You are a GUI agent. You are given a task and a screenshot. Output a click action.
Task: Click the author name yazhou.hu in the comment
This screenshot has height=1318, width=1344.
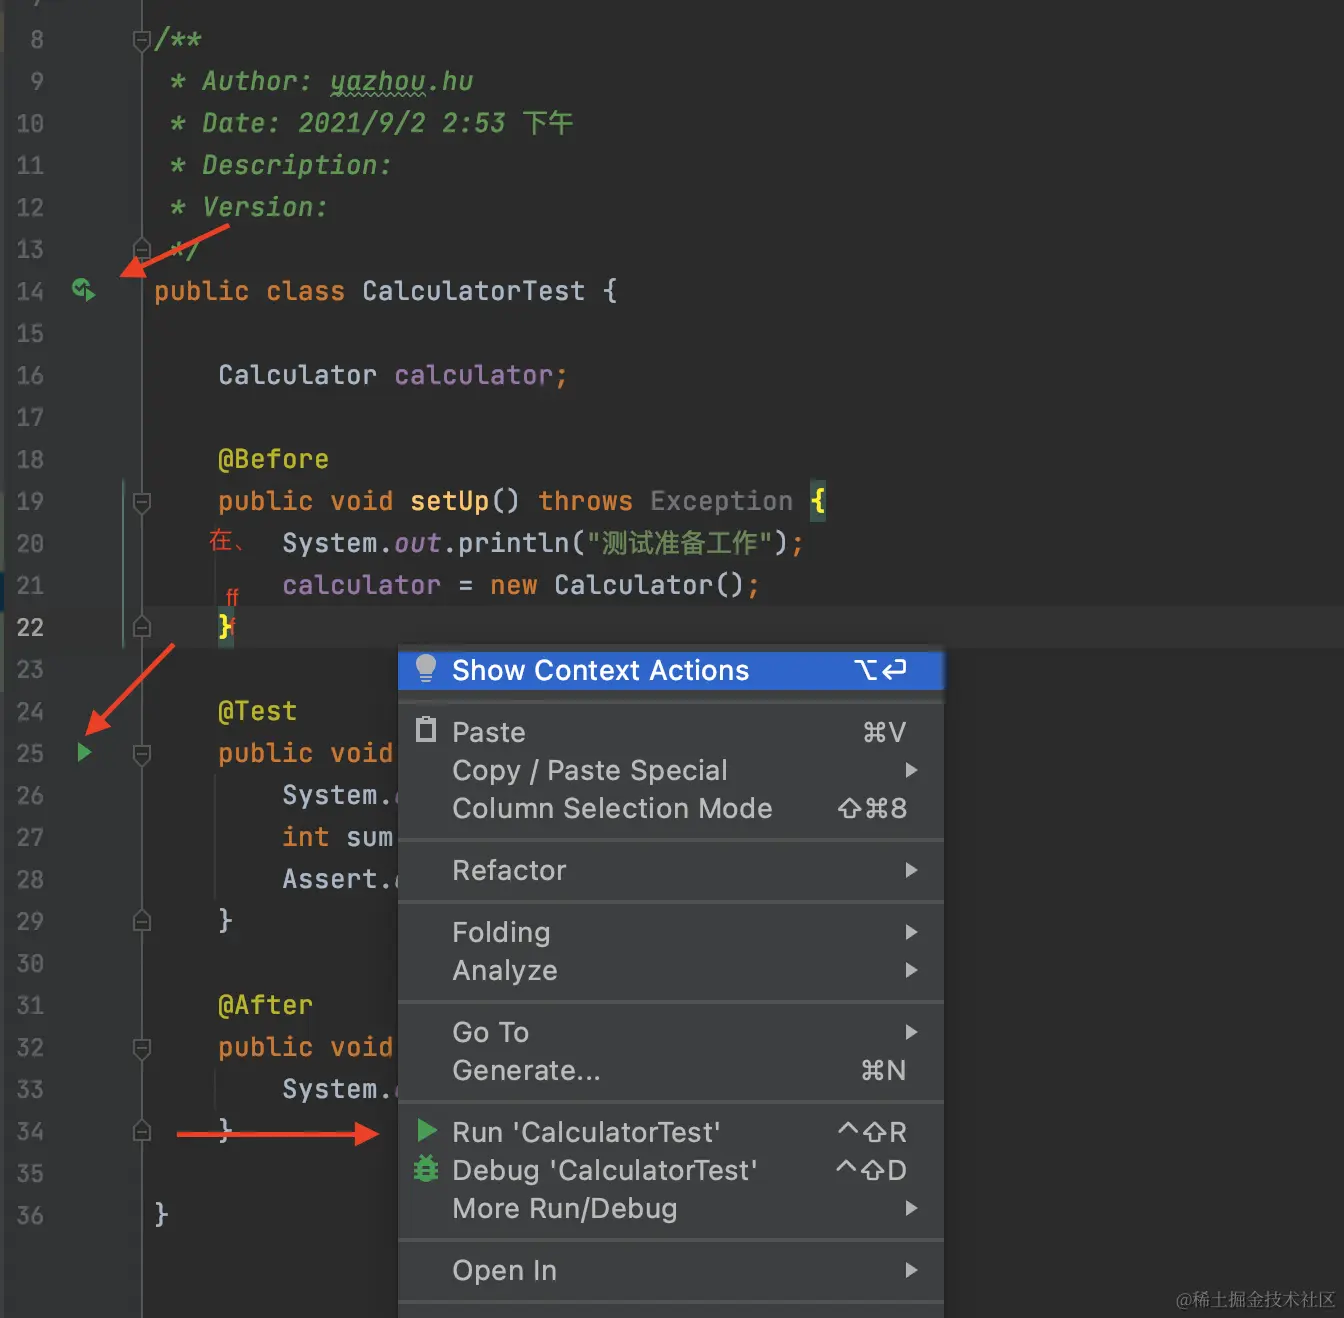pyautogui.click(x=401, y=81)
